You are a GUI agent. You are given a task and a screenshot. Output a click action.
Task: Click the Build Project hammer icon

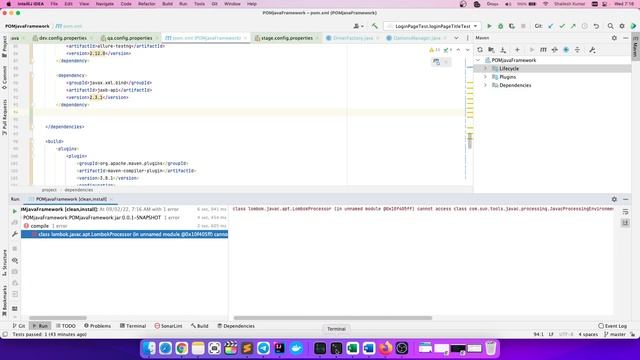point(374,26)
